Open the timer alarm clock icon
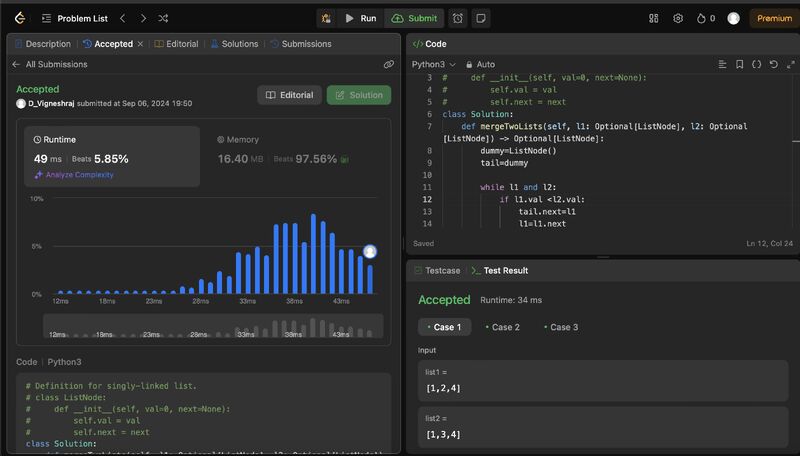The width and height of the screenshot is (800, 456). [x=458, y=18]
